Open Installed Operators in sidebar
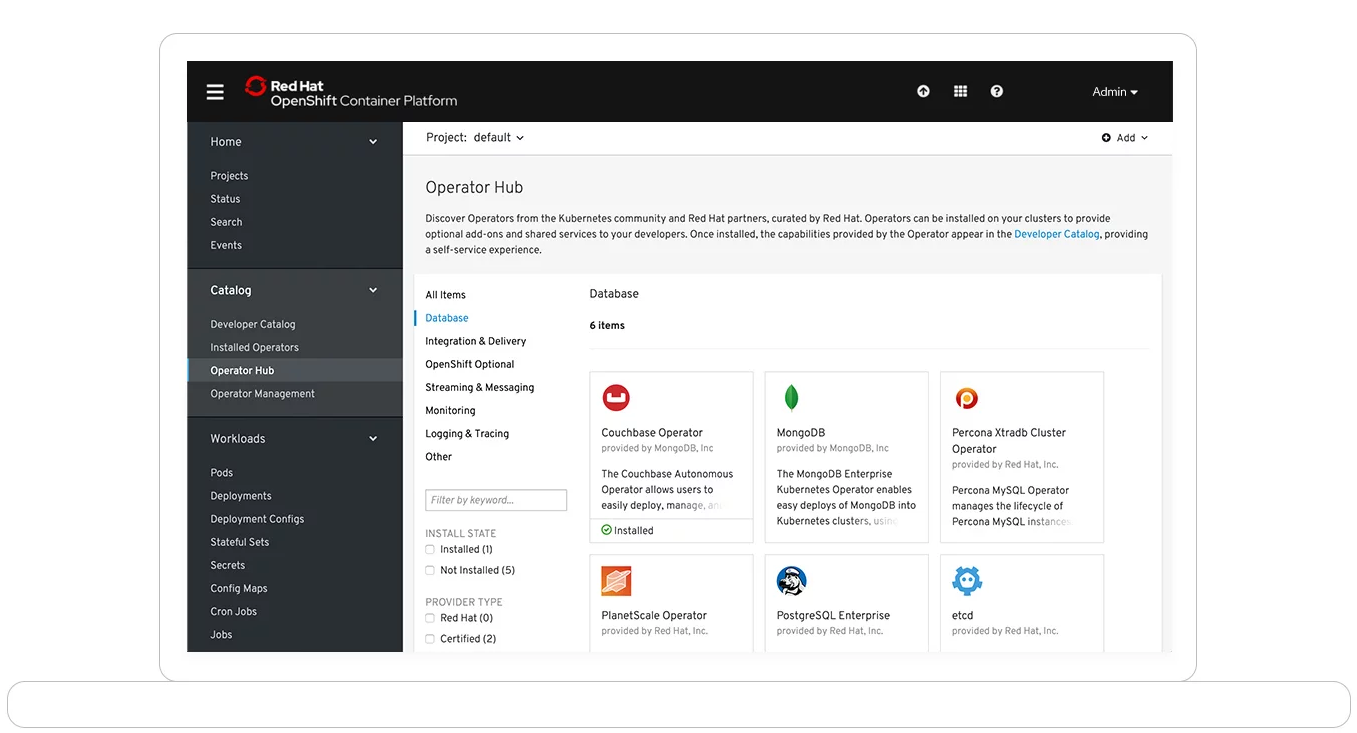 click(254, 347)
